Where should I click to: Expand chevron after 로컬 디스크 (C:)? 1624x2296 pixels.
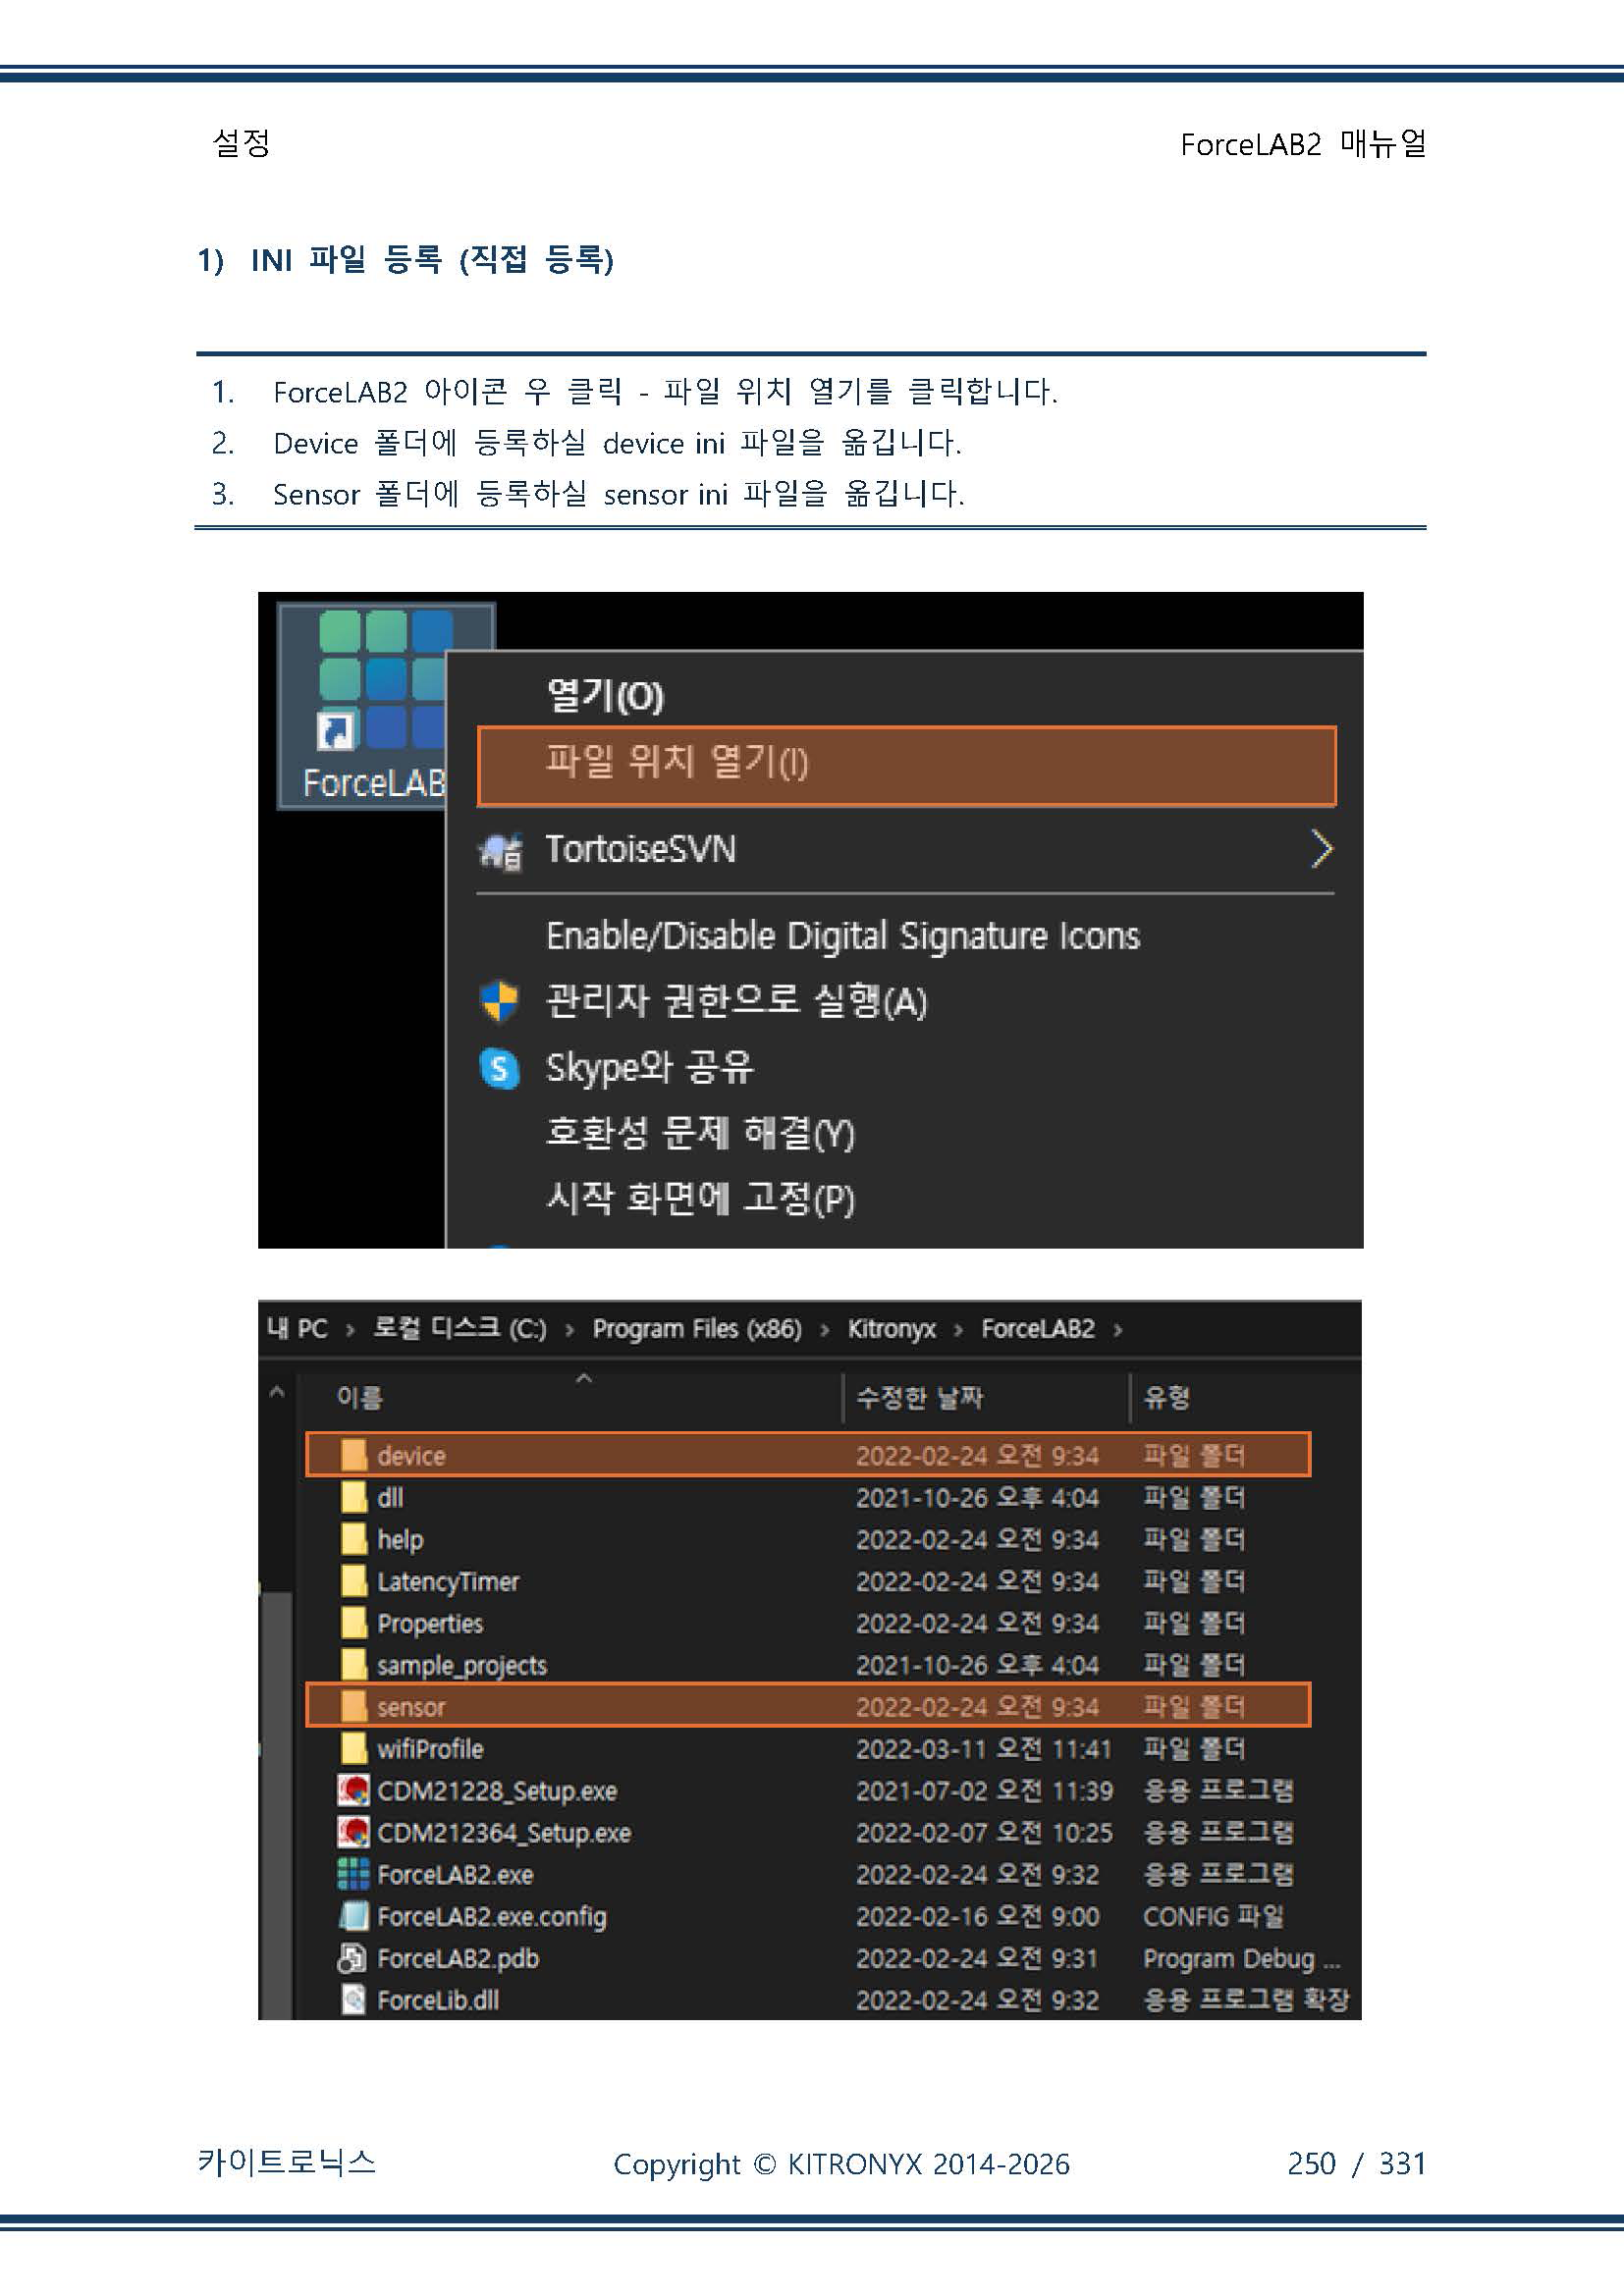tap(569, 1330)
